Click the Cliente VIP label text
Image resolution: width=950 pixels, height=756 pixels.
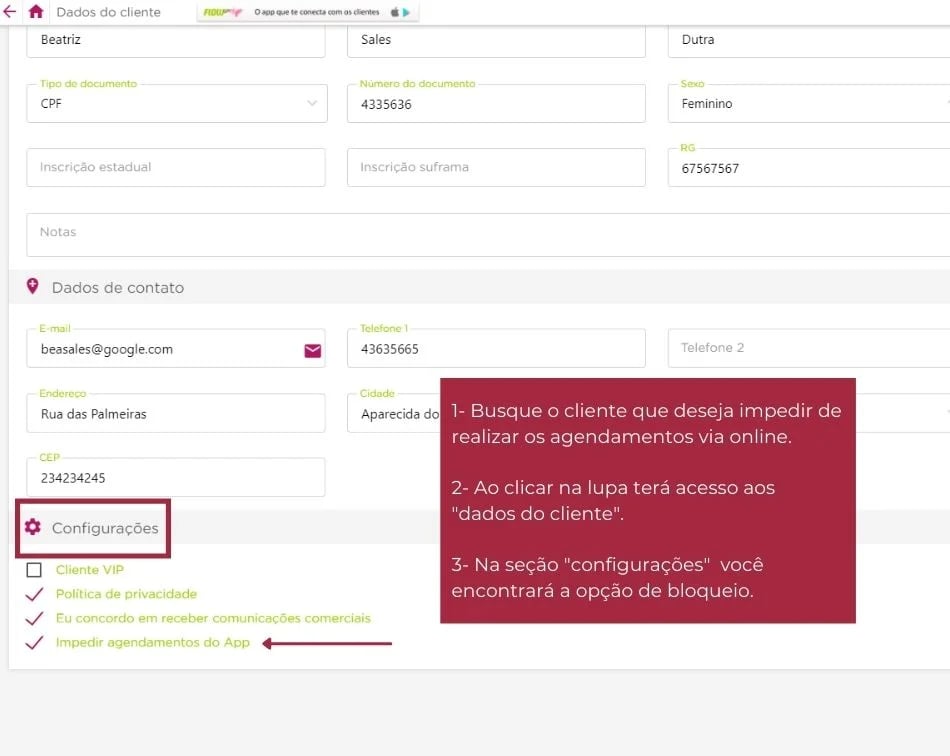point(90,570)
